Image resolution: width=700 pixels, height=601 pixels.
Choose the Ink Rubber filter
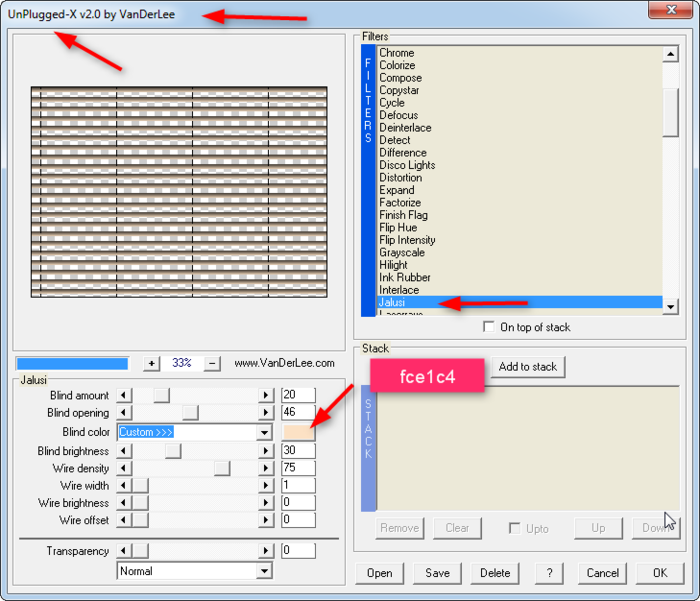404,277
